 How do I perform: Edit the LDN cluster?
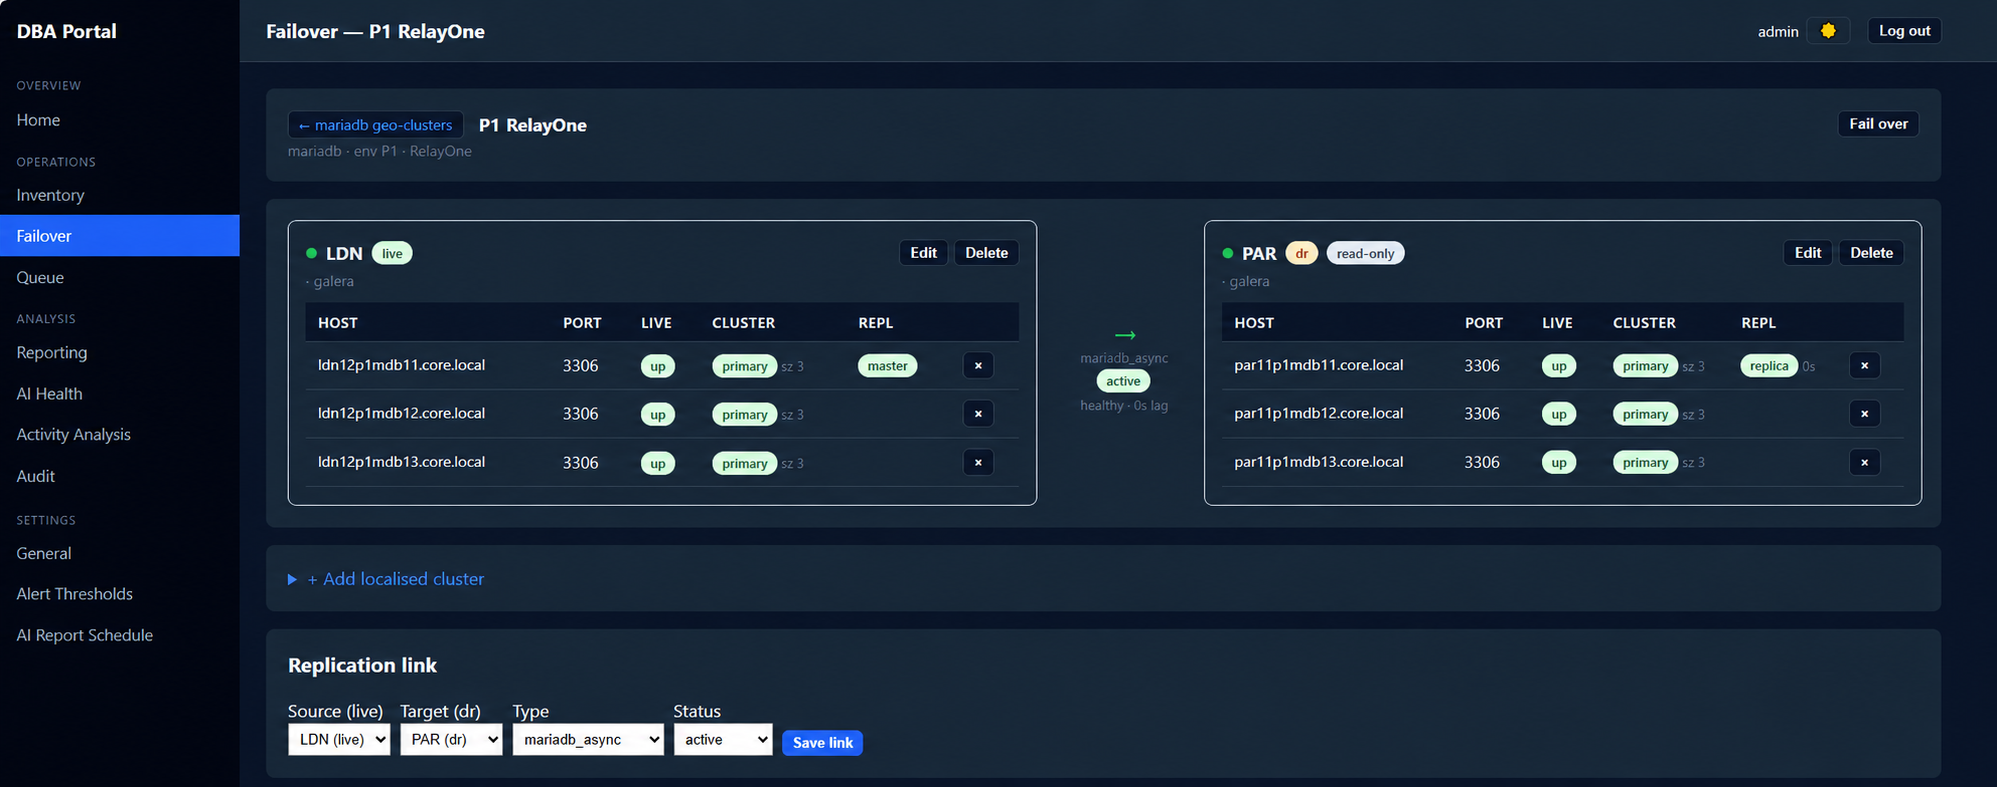coord(923,253)
